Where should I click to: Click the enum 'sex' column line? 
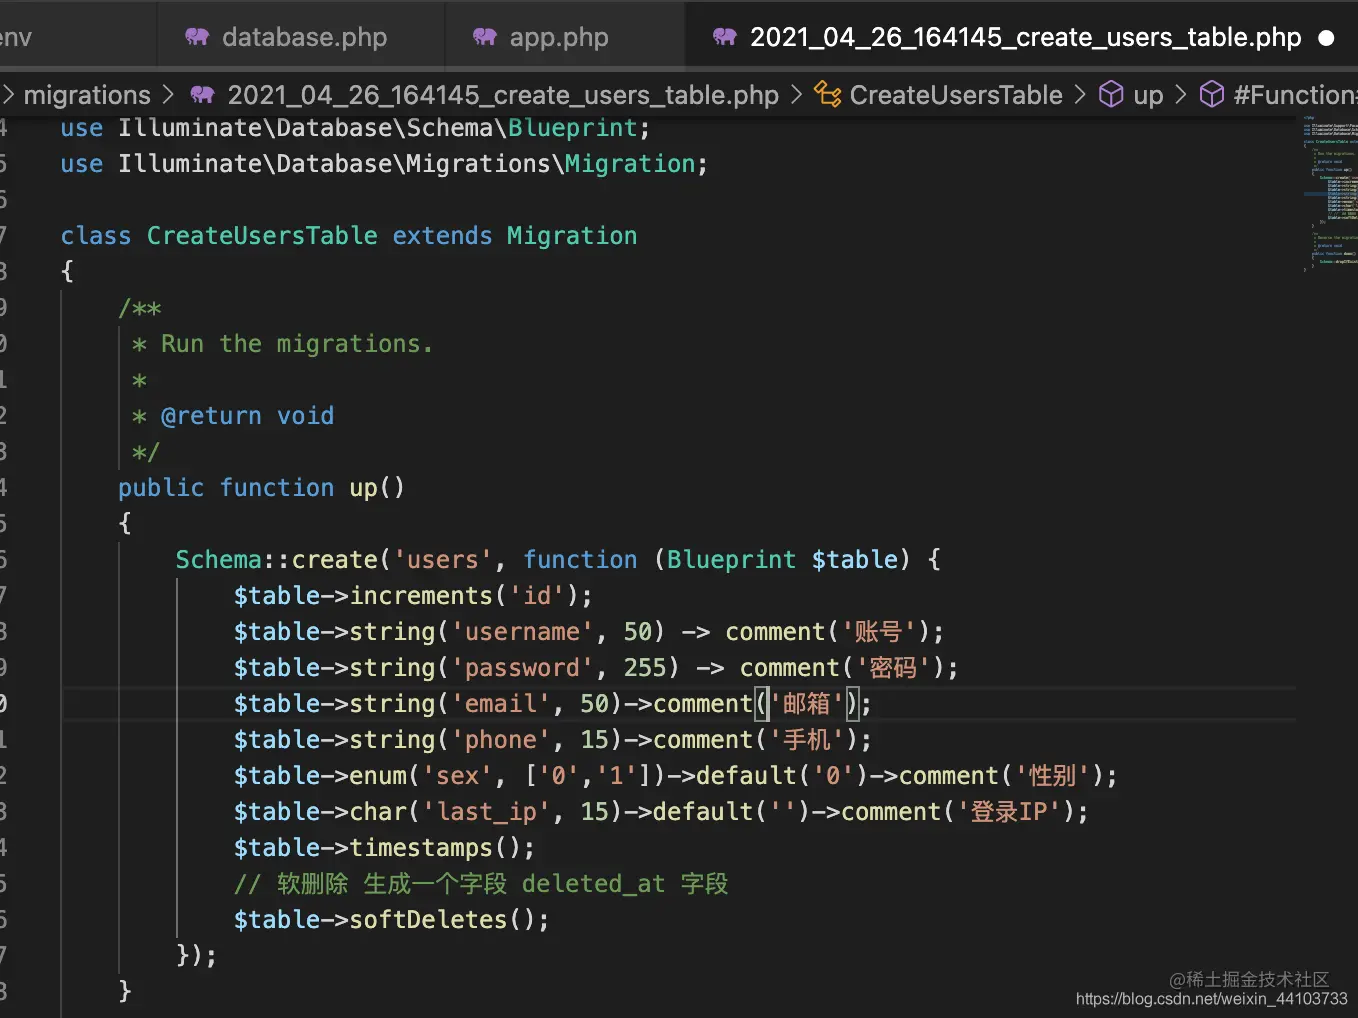[675, 776]
